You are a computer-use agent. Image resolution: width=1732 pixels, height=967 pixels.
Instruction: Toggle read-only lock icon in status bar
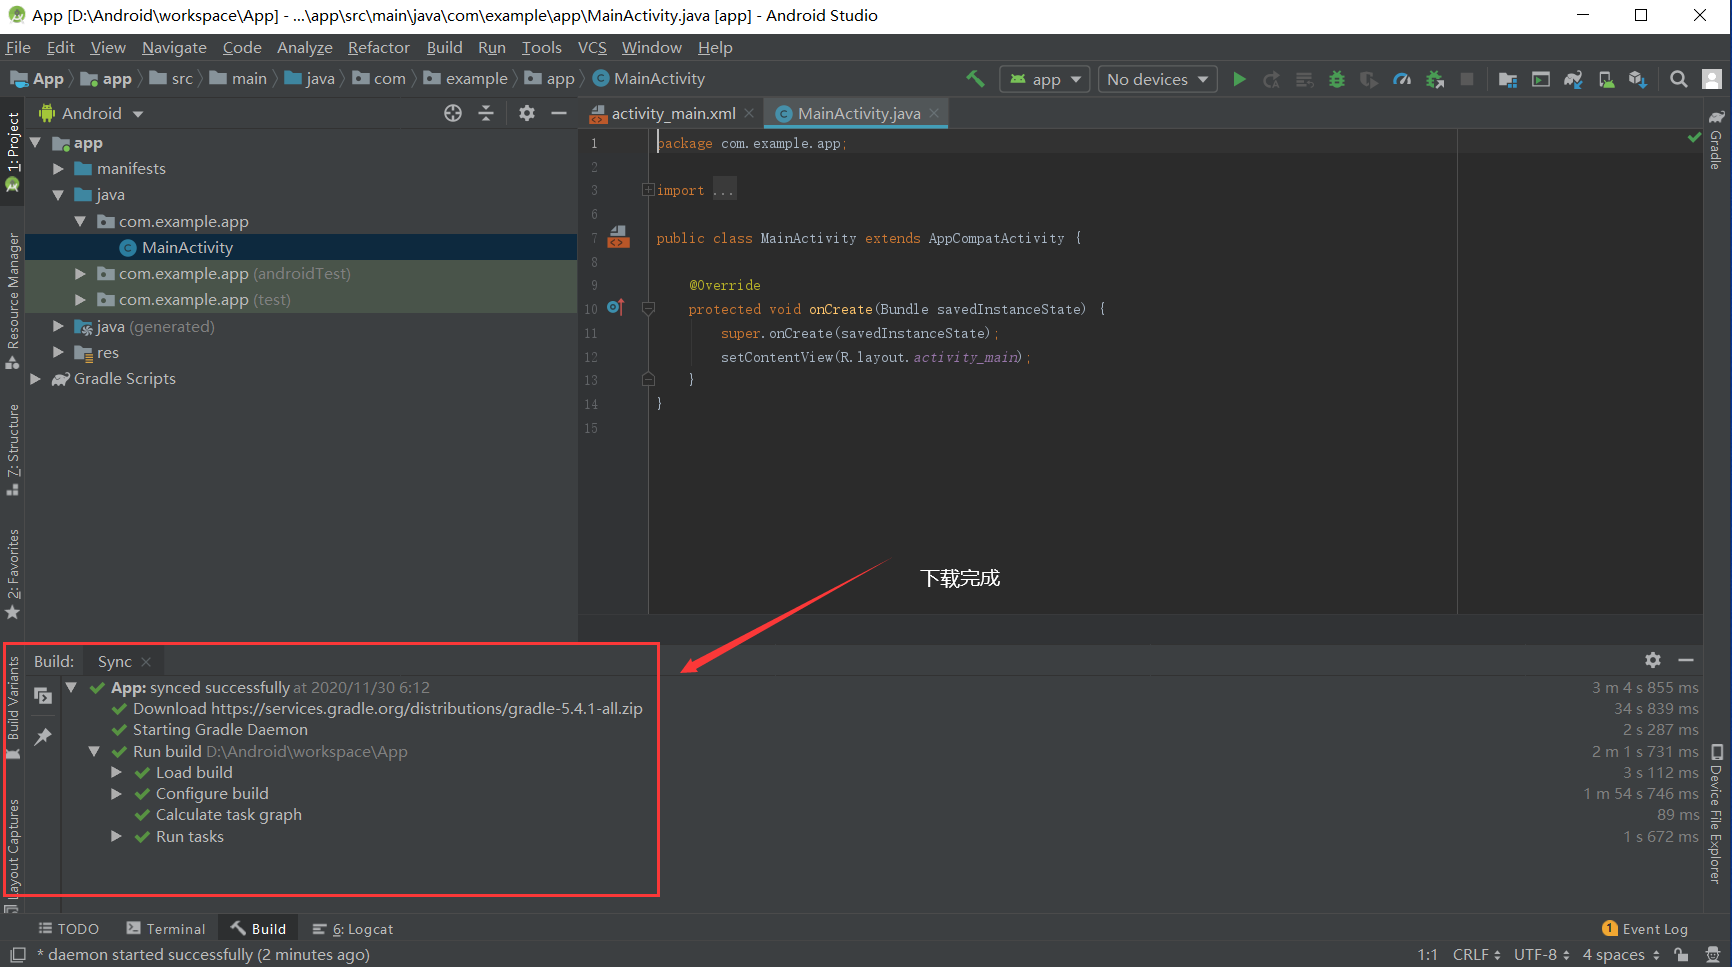tap(1682, 955)
